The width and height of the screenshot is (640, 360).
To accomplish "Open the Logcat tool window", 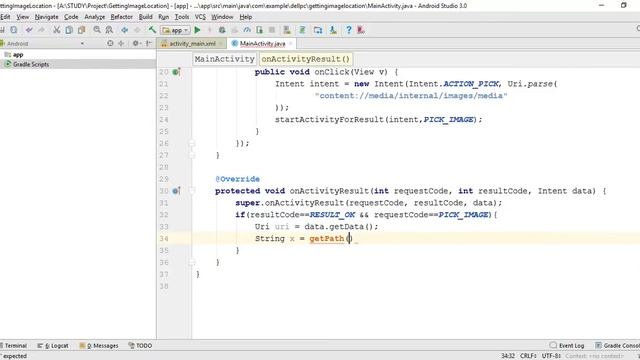I will click(x=53, y=346).
